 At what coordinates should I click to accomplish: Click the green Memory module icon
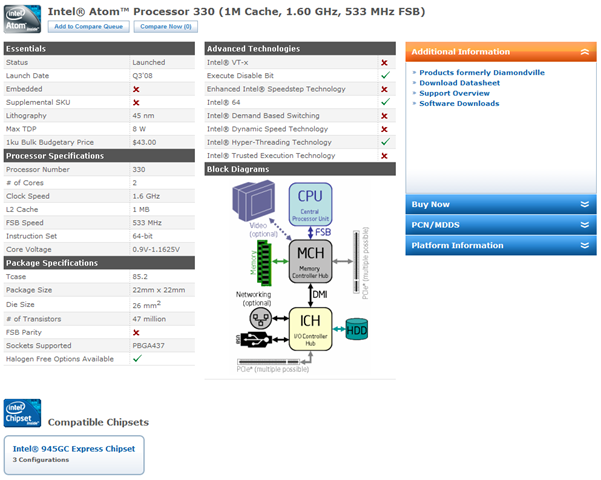point(264,263)
